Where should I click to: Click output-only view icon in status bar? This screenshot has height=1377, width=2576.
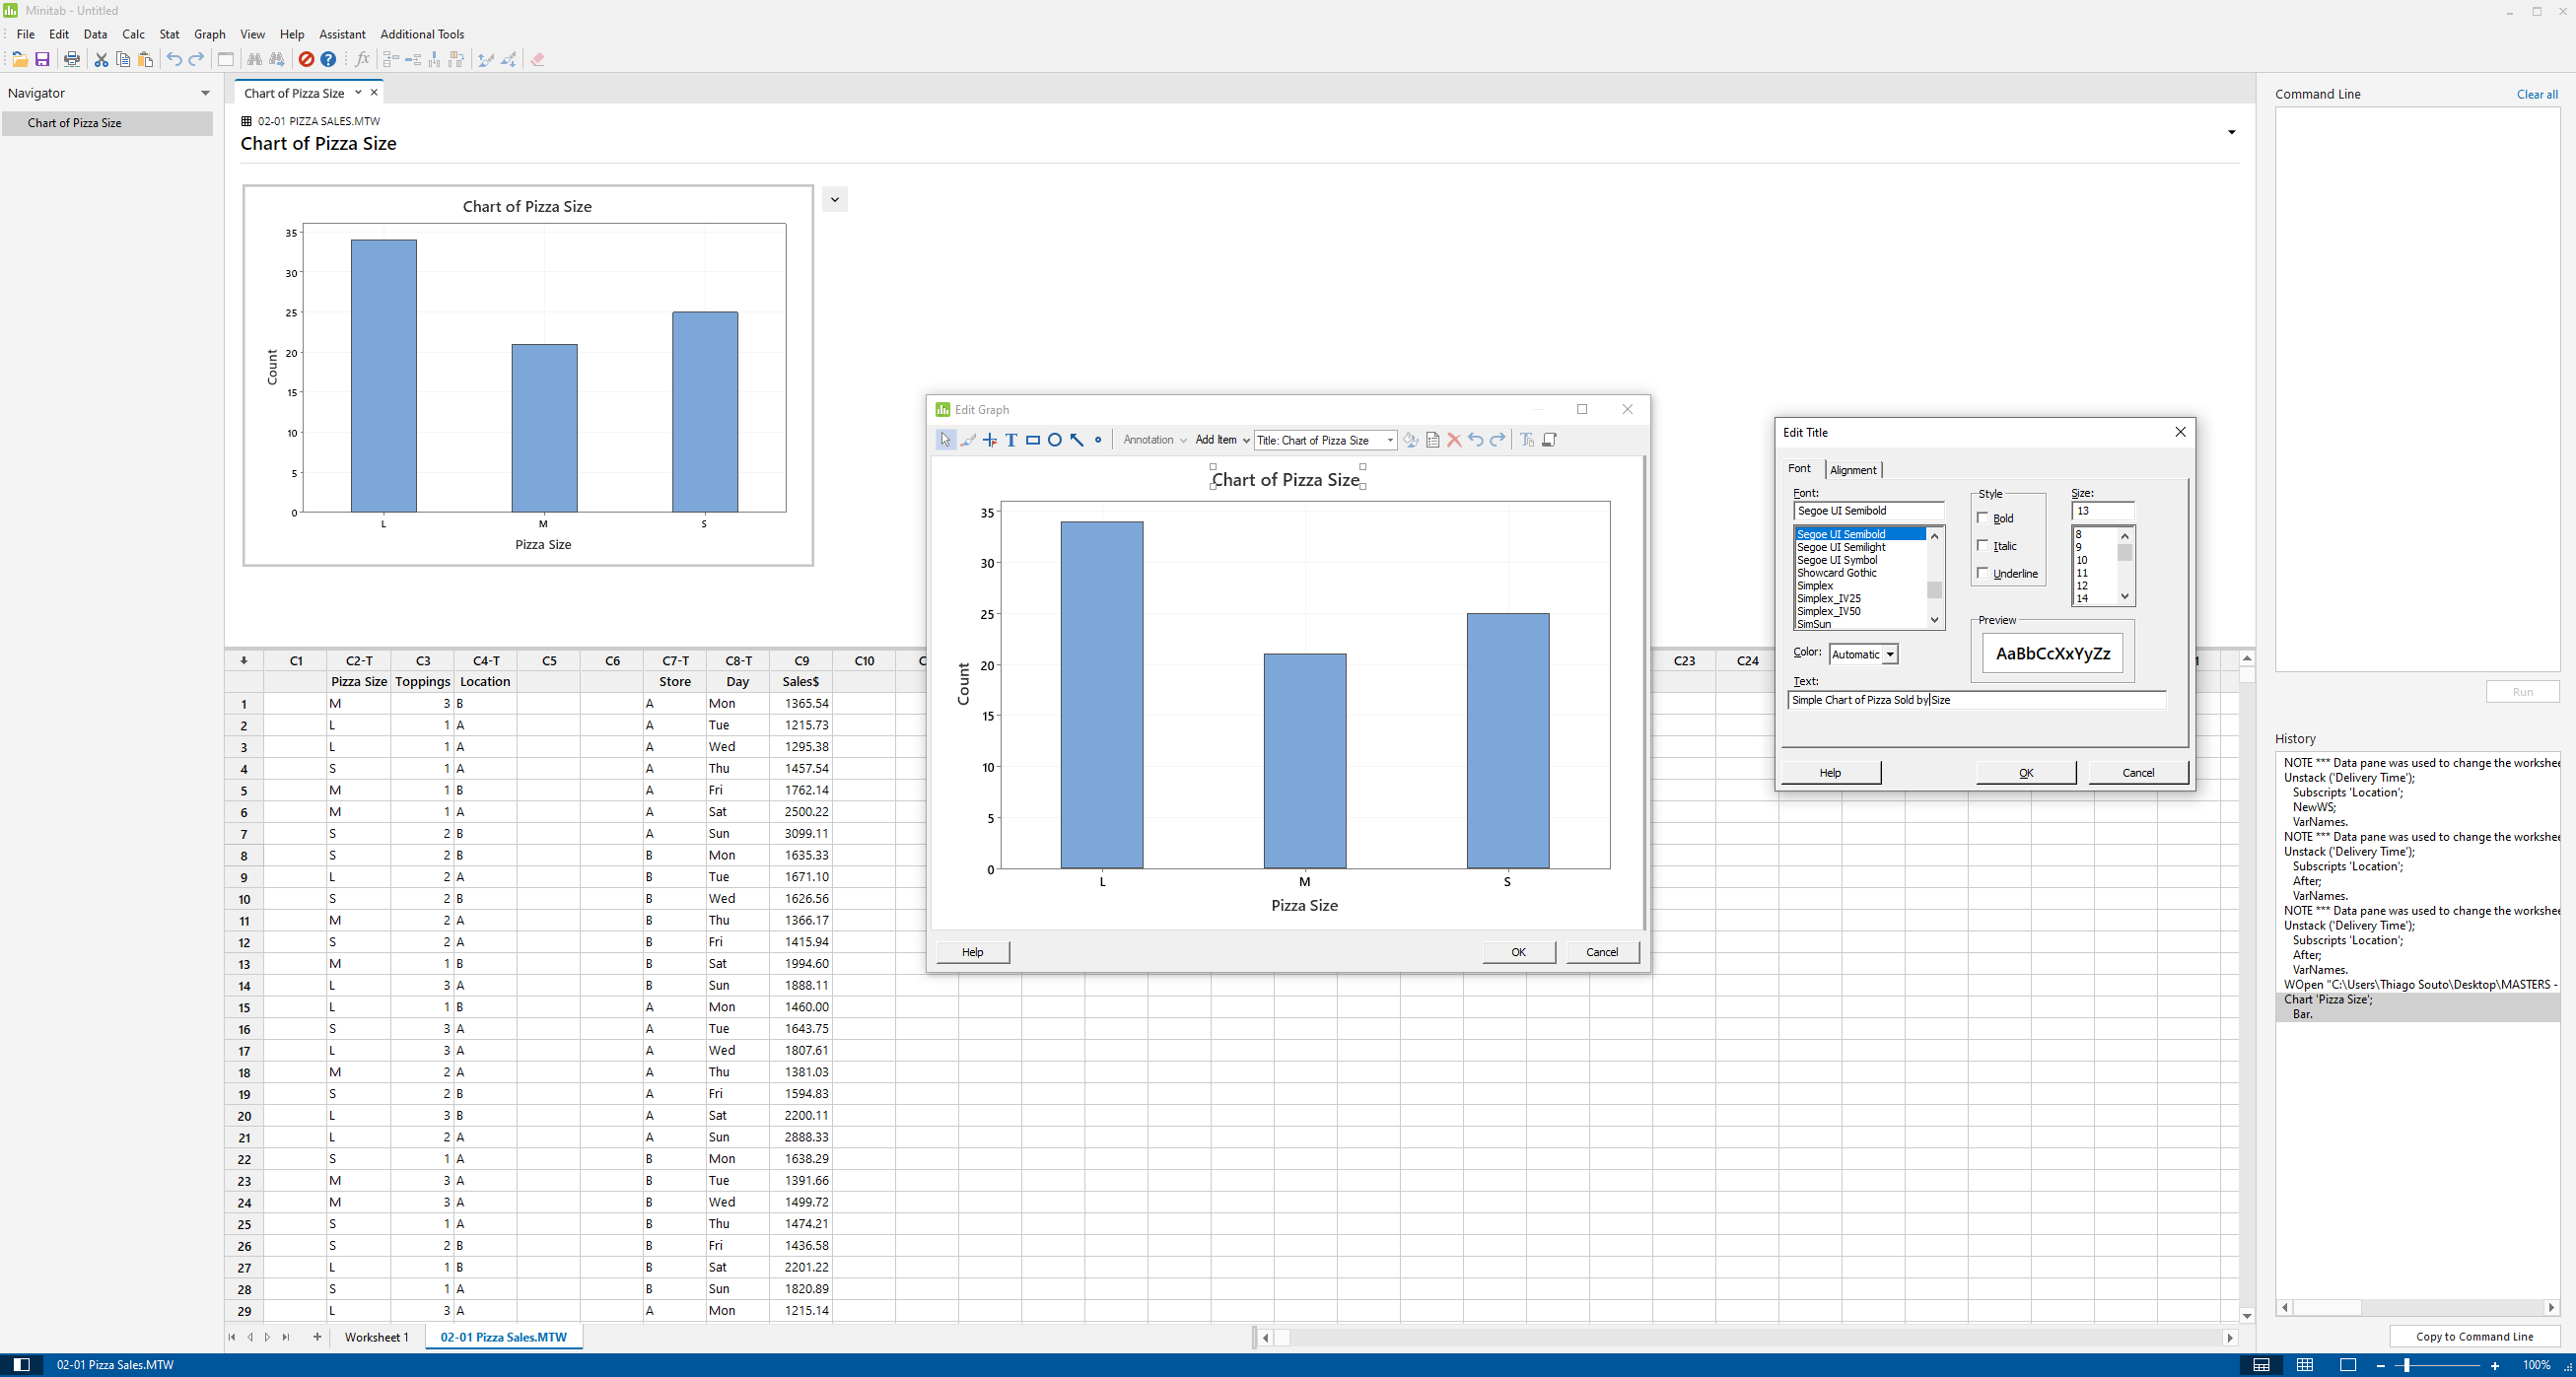pos(2348,1365)
